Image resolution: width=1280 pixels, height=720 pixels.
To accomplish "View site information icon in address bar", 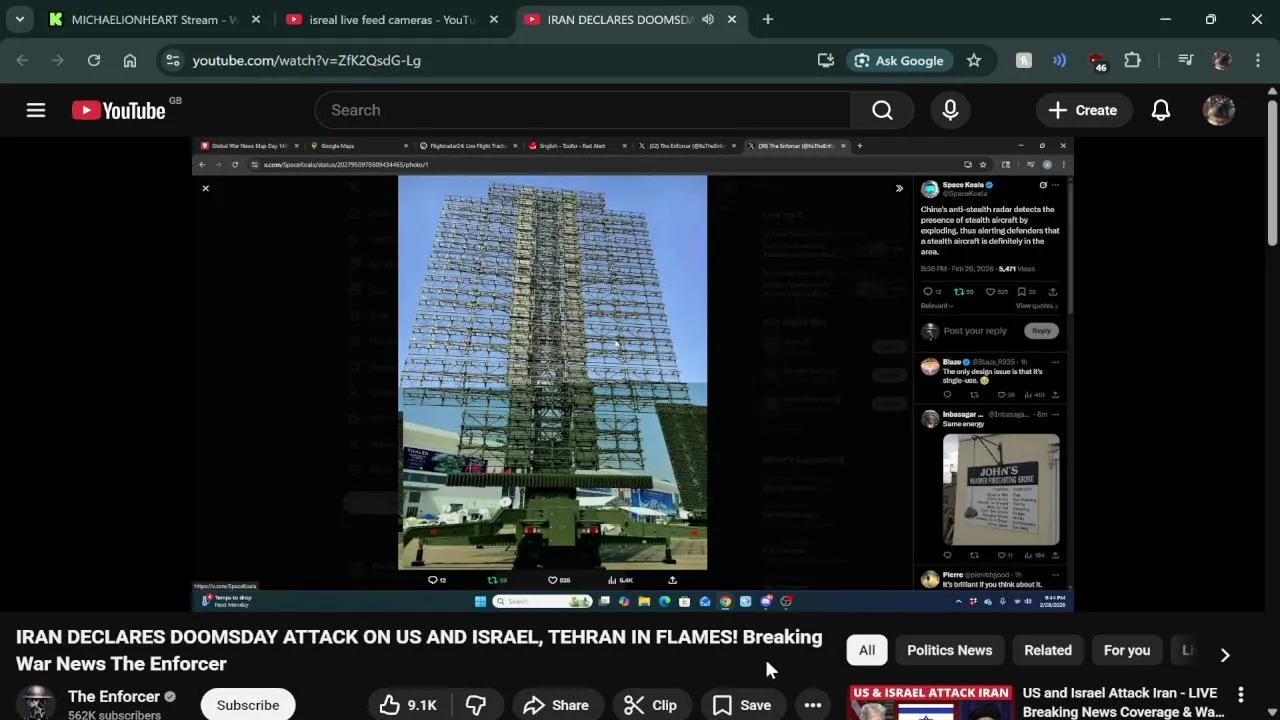I will (172, 60).
